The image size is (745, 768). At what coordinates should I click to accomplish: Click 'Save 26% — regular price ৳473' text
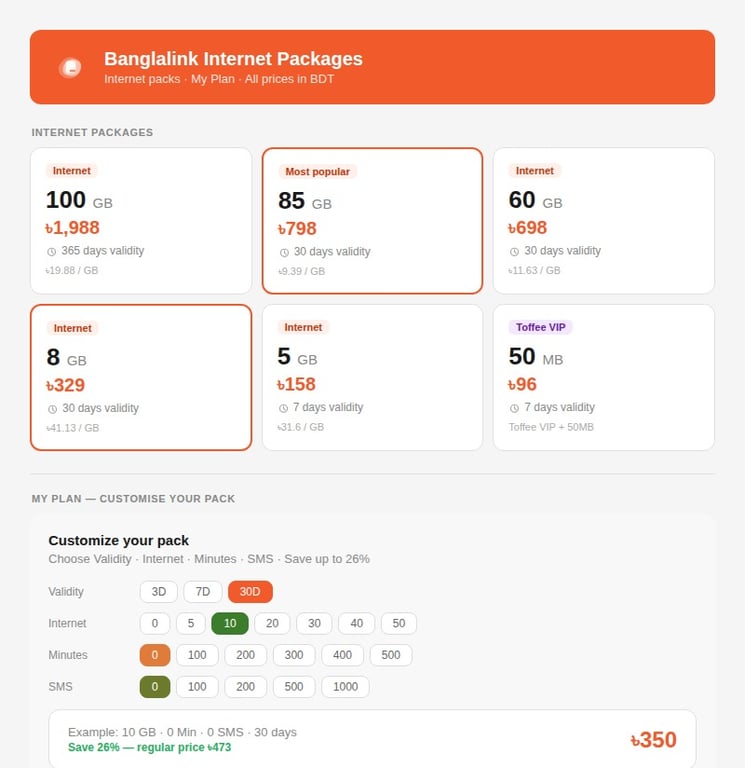point(149,747)
